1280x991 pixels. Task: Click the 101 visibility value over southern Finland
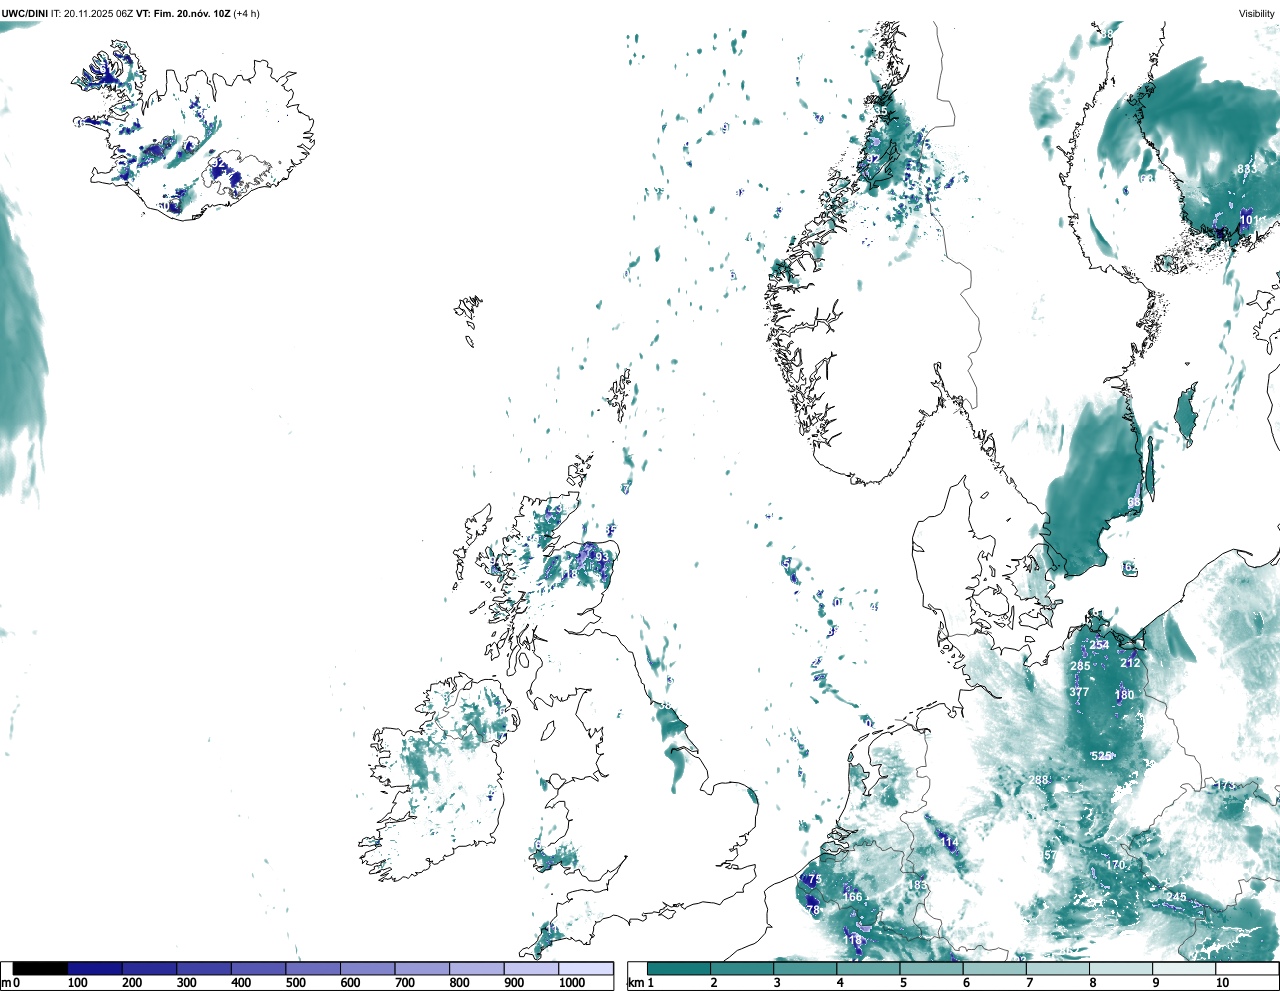pyautogui.click(x=1250, y=219)
